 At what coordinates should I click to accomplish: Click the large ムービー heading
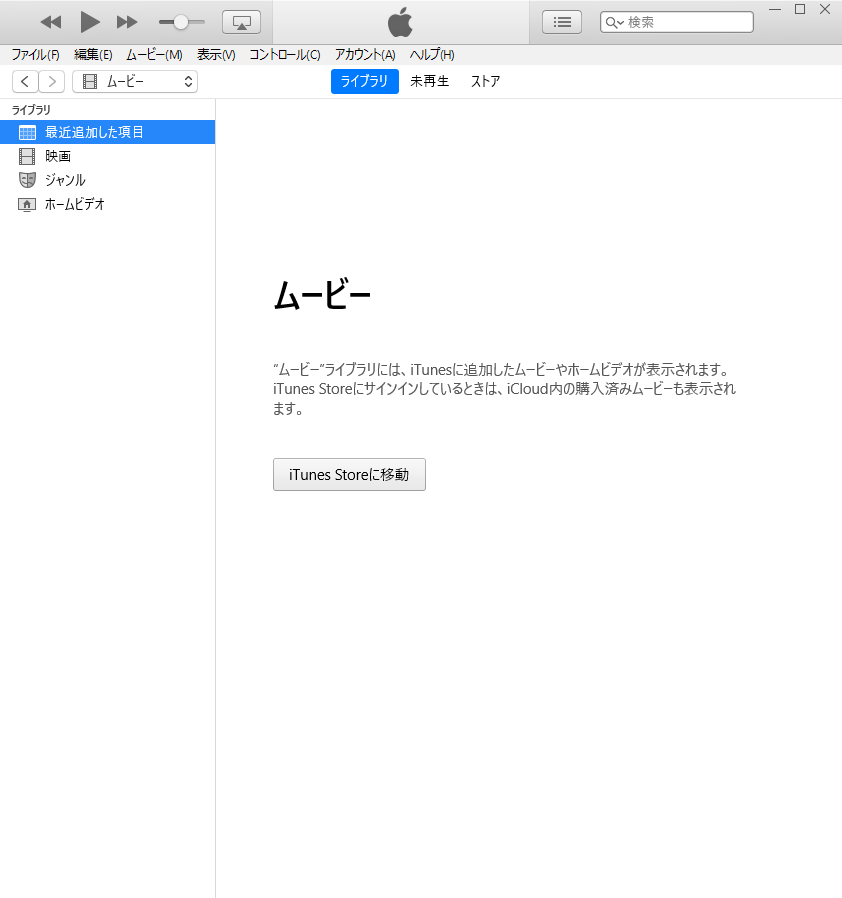point(322,295)
